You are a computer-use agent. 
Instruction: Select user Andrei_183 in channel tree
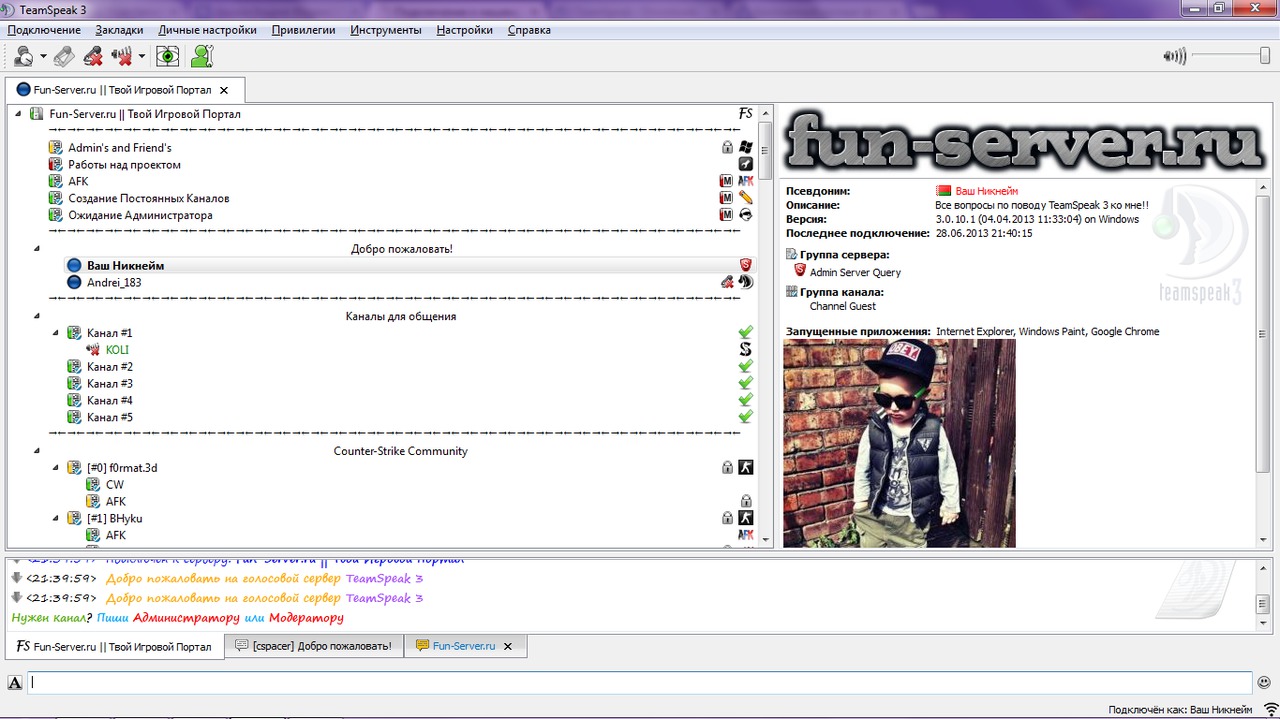(x=114, y=283)
